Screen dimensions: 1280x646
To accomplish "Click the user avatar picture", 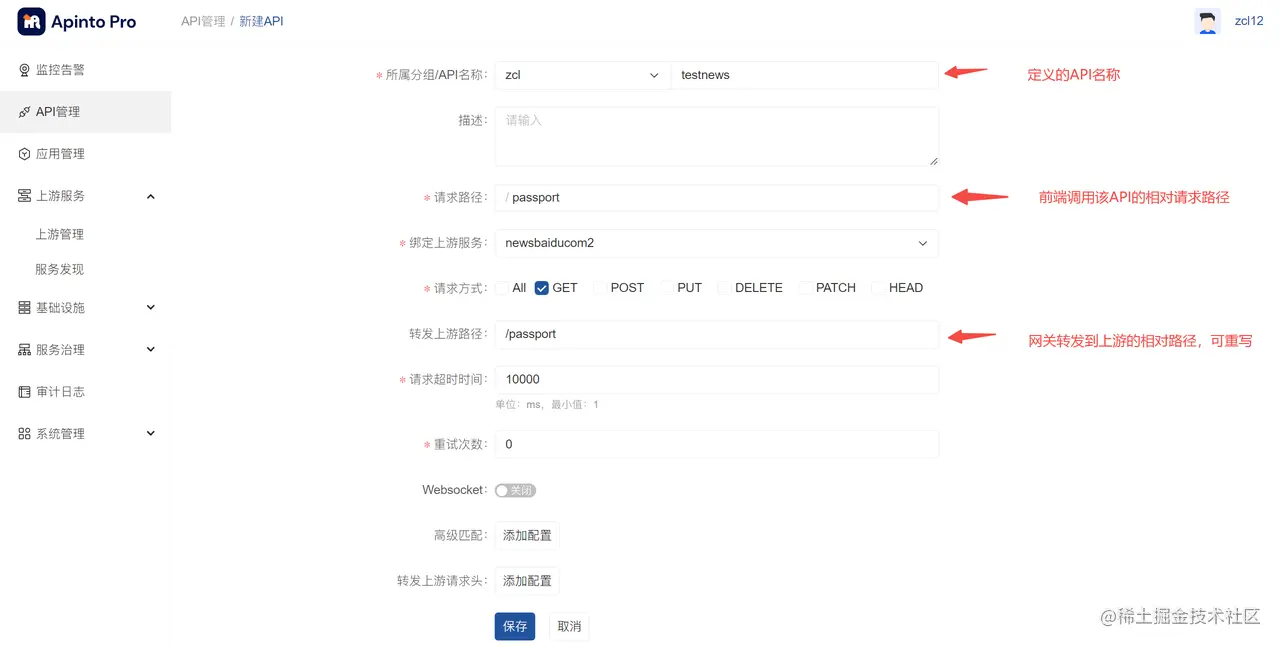I will [x=1208, y=22].
